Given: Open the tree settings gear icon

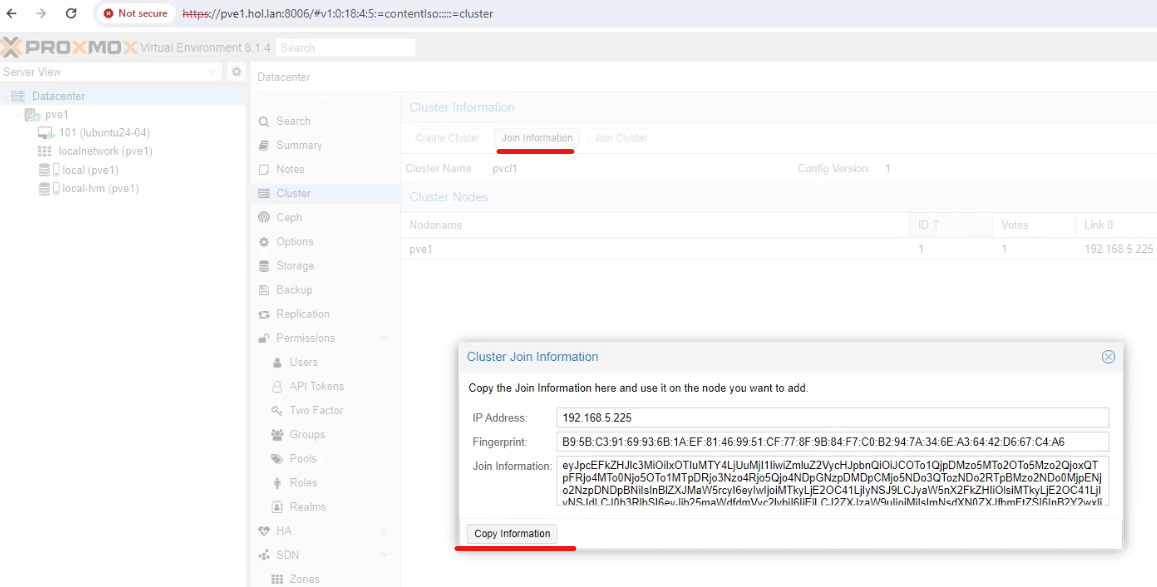Looking at the screenshot, I should point(236,72).
